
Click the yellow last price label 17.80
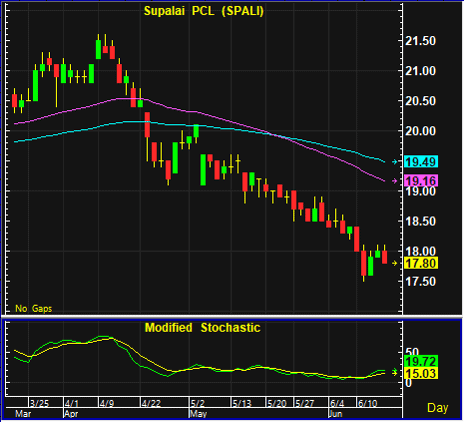coord(421,263)
